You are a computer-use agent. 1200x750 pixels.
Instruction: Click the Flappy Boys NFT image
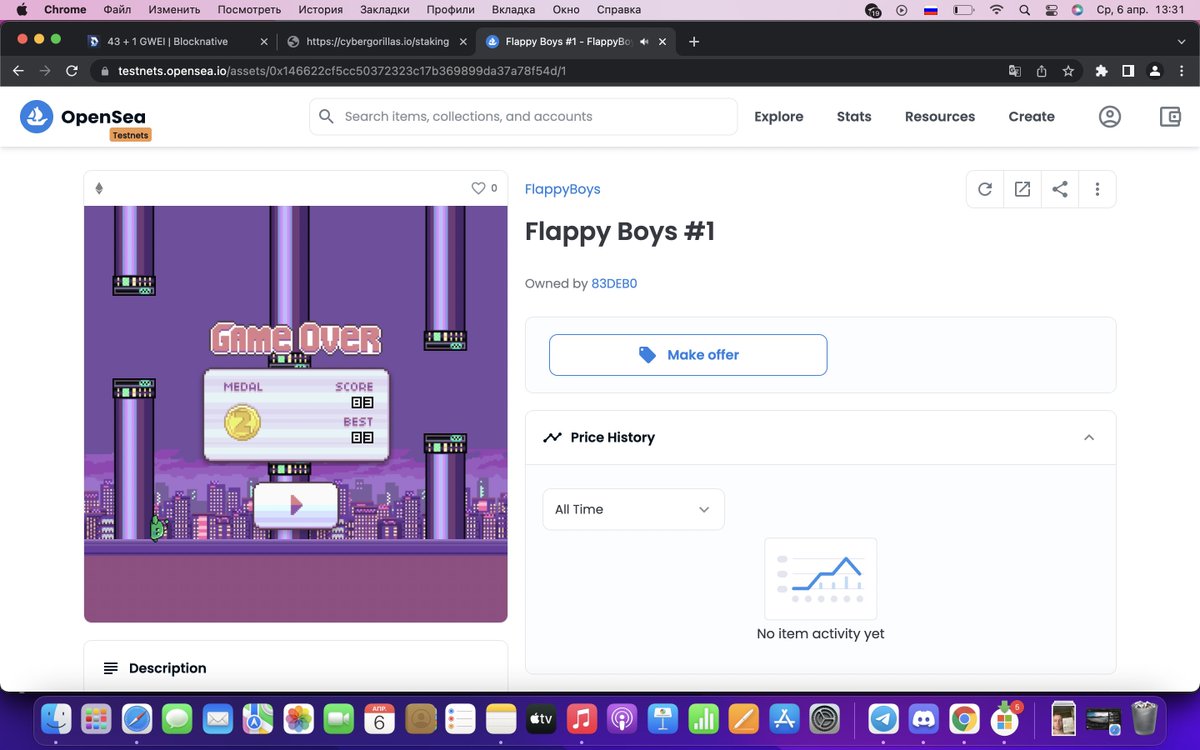point(296,414)
